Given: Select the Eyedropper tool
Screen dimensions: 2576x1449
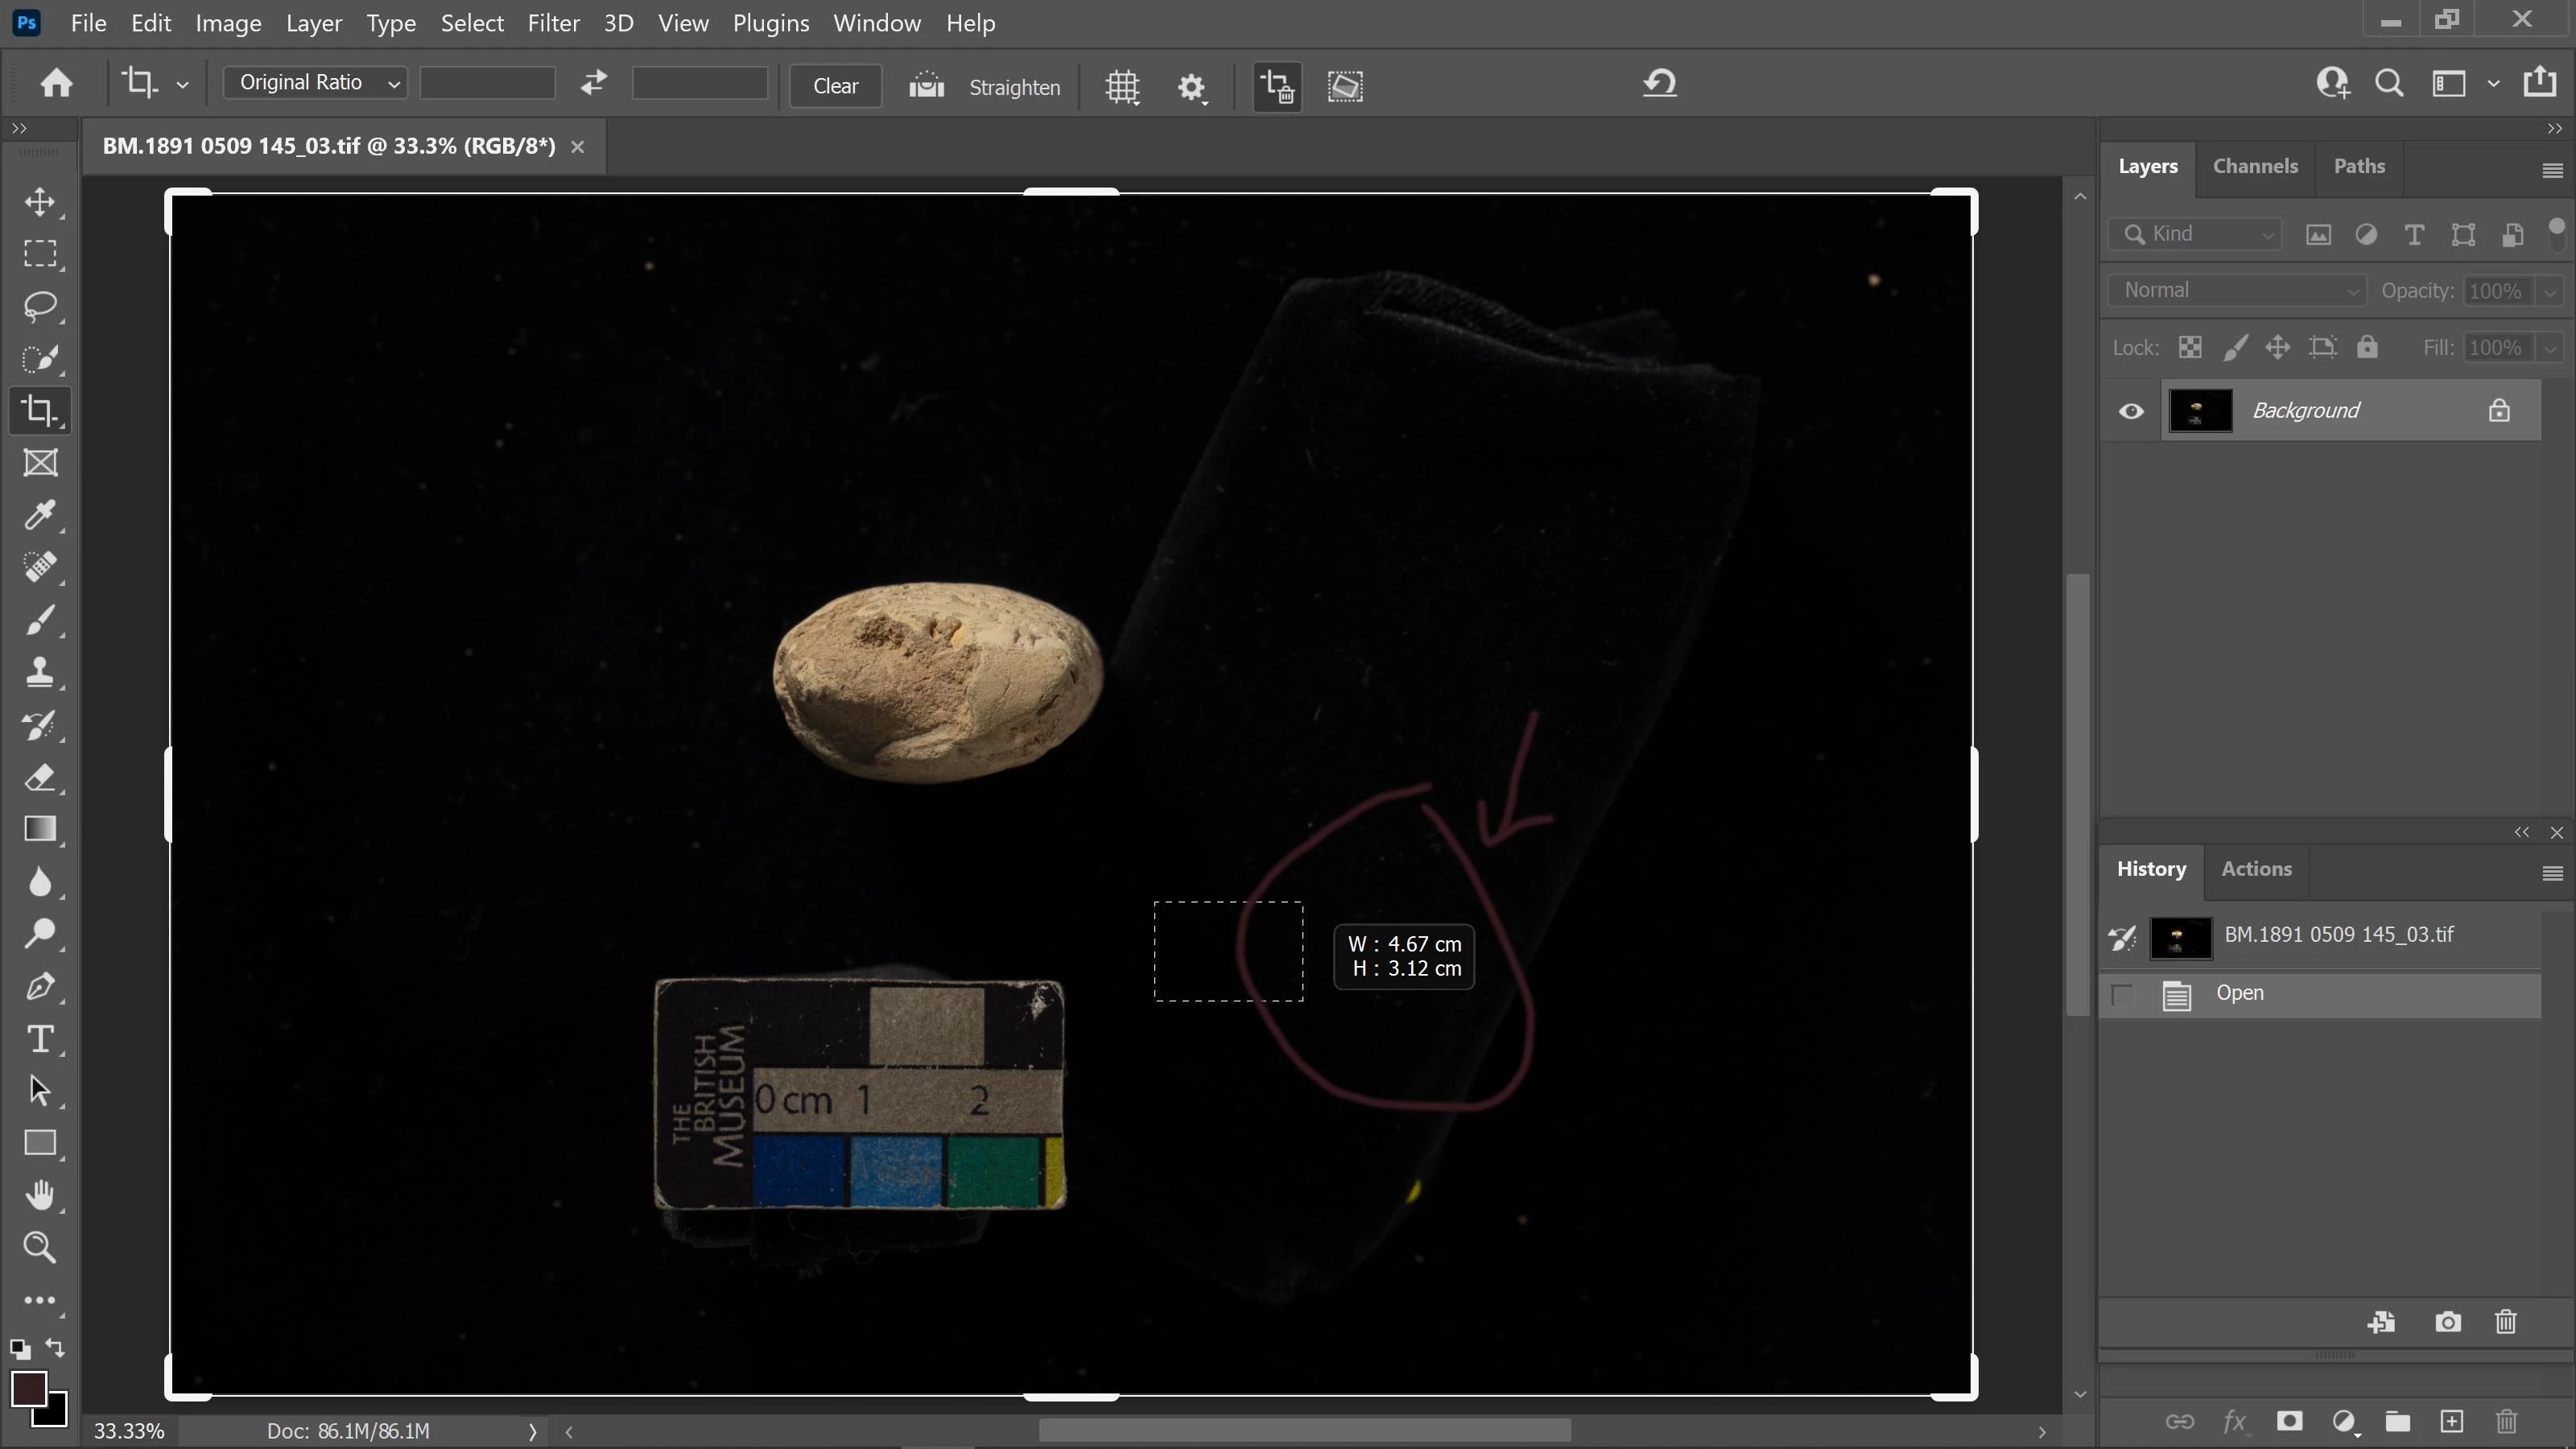Looking at the screenshot, I should pyautogui.click(x=40, y=515).
